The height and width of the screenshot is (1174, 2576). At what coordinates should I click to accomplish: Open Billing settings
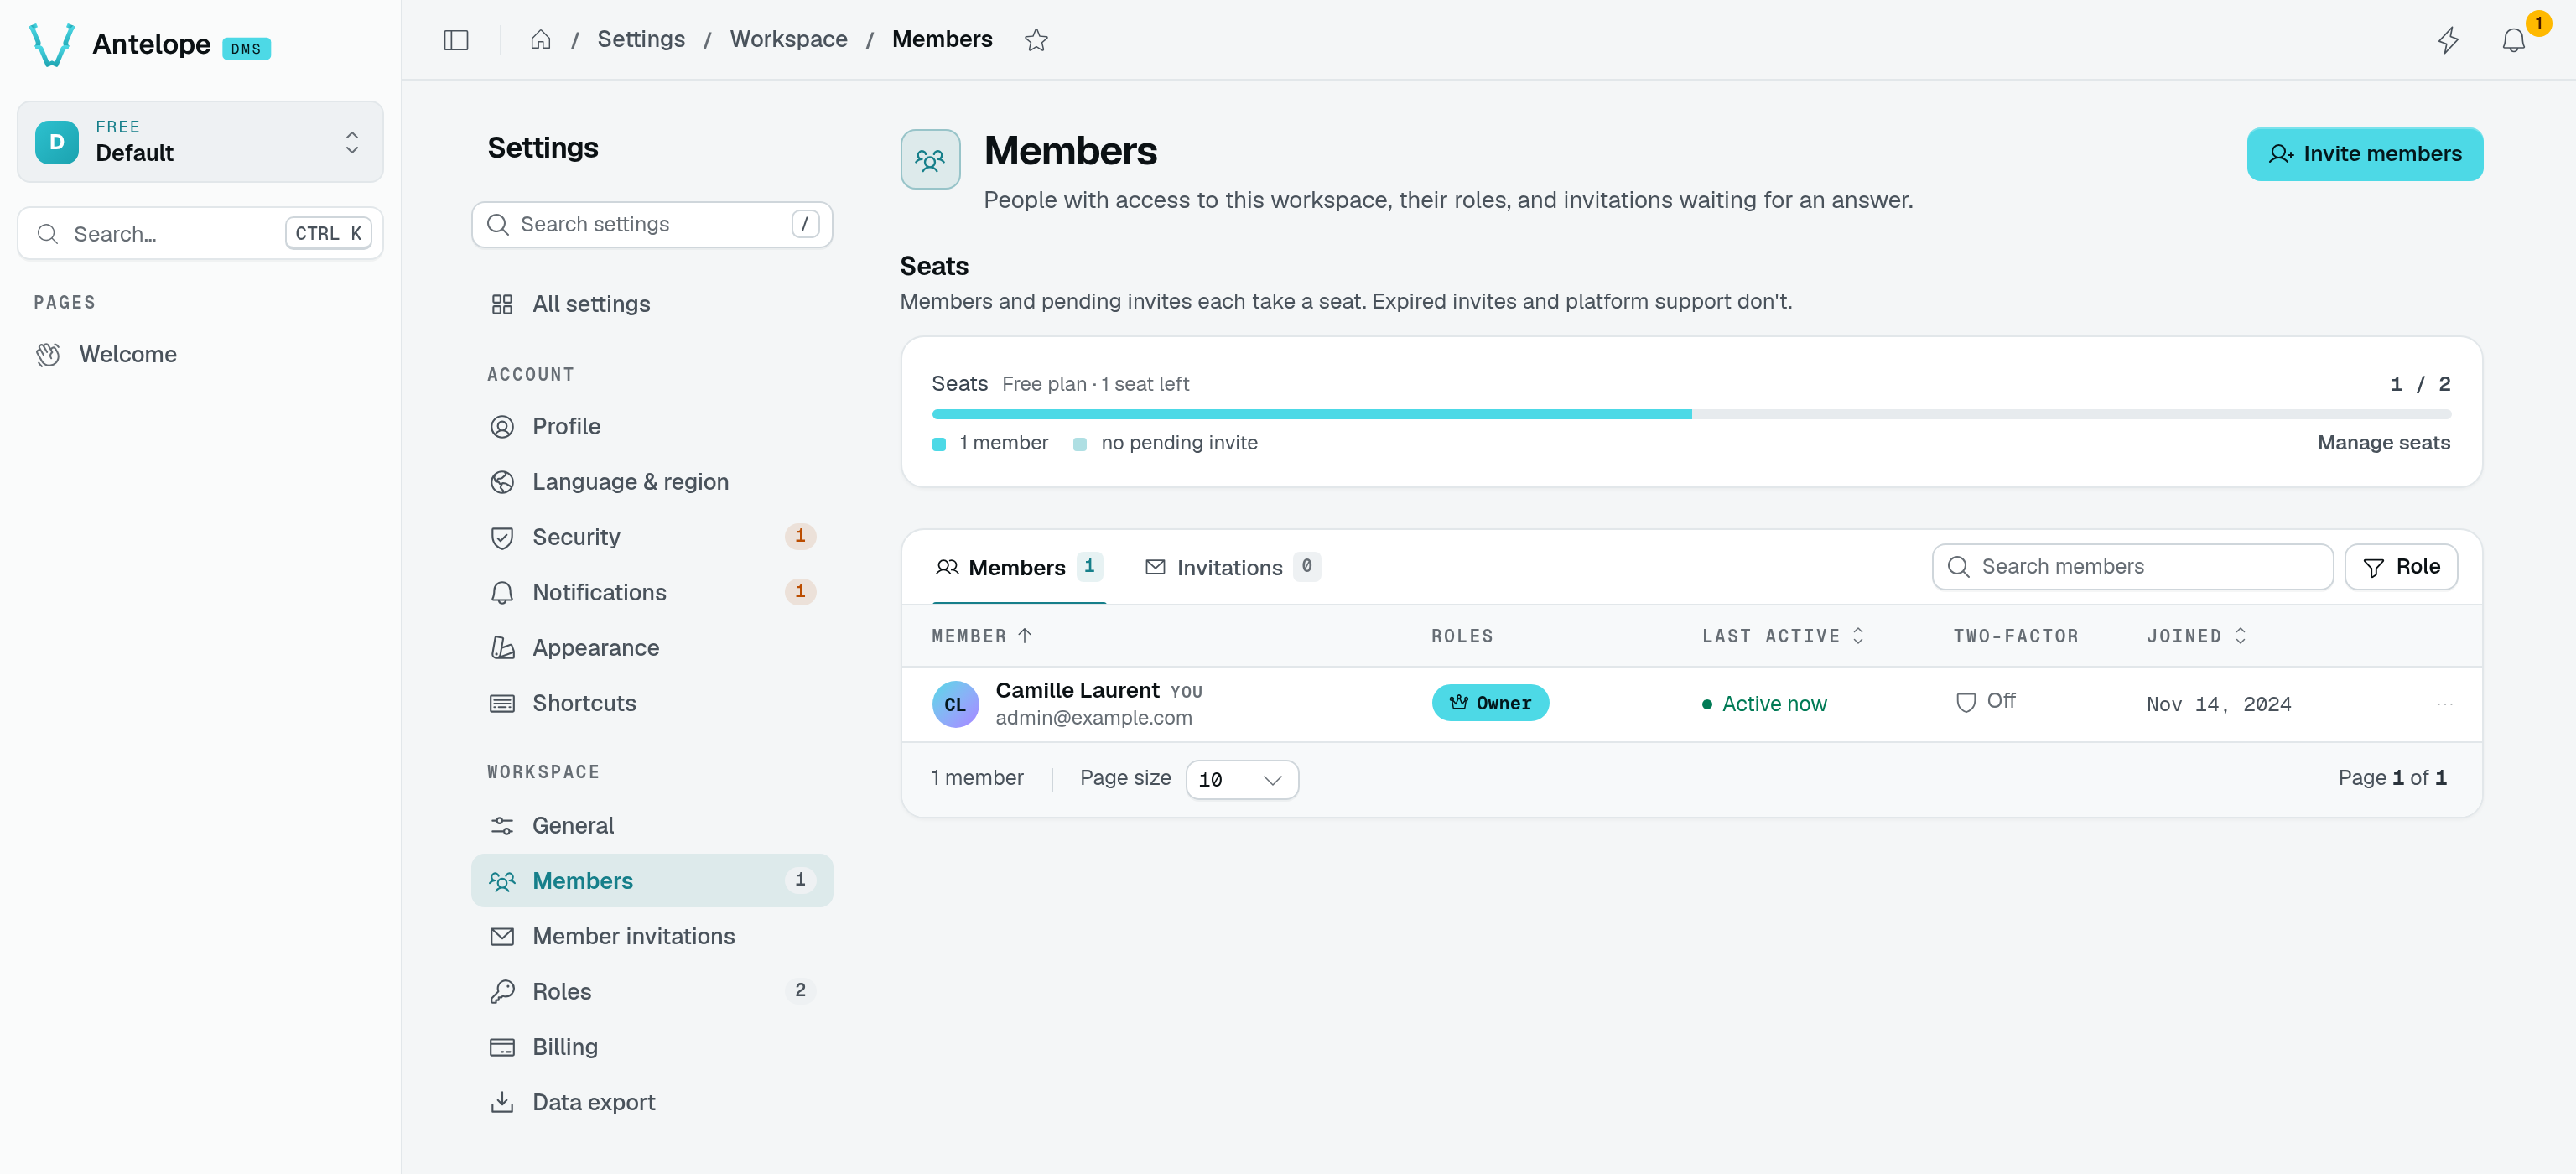(x=652, y=1047)
